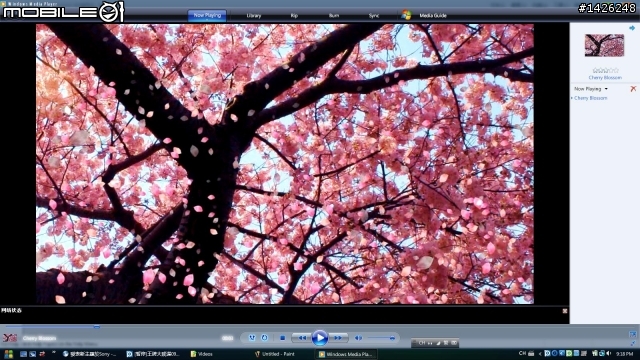Click Switch between windows quick launch icon
640x360 pixels.
33,354
